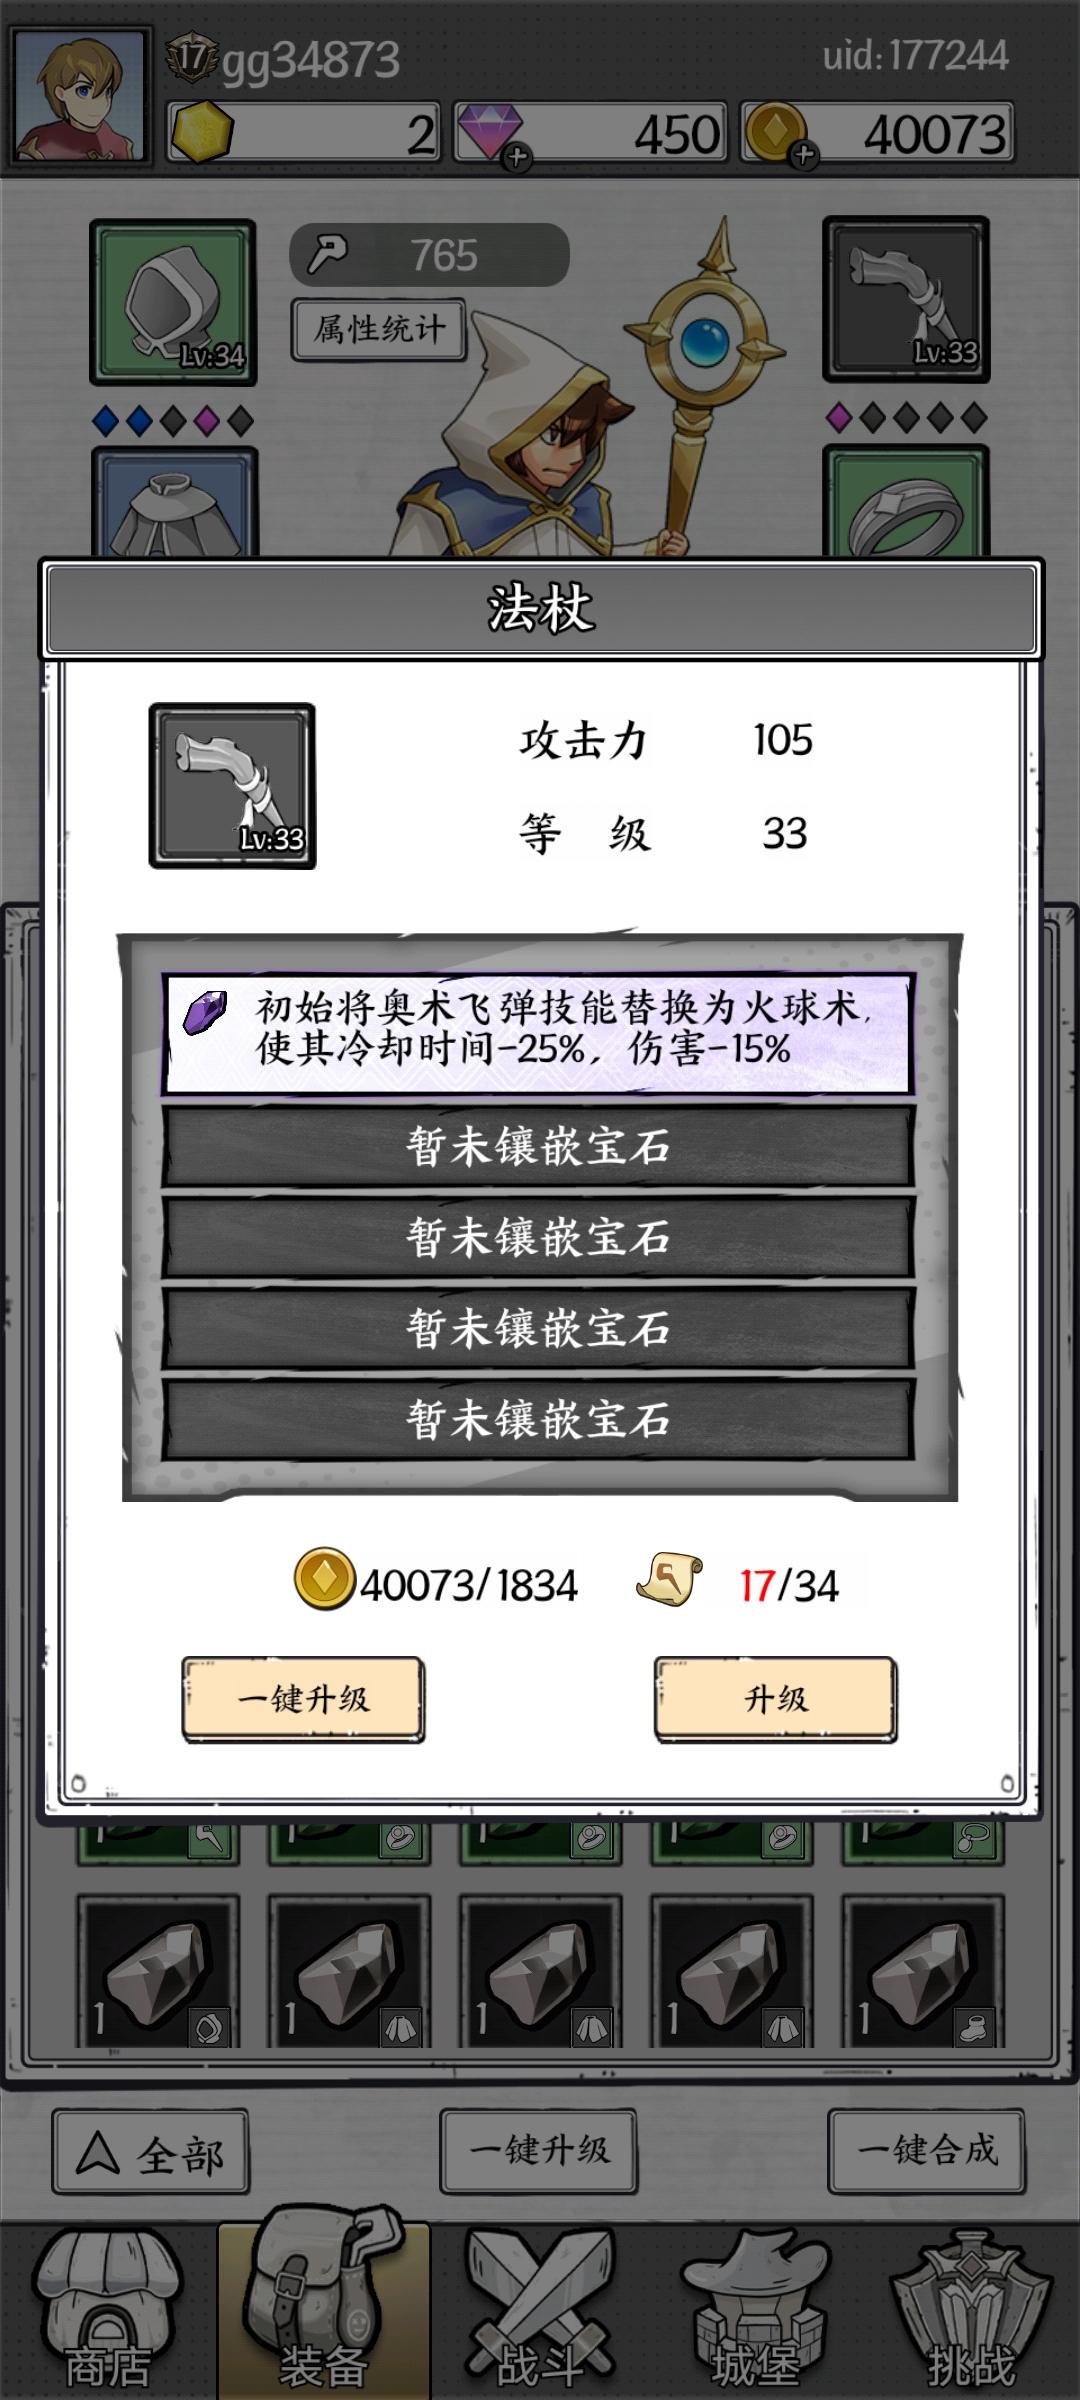
Task: Click the 升级 upgrade button
Action: pyautogui.click(x=775, y=1699)
